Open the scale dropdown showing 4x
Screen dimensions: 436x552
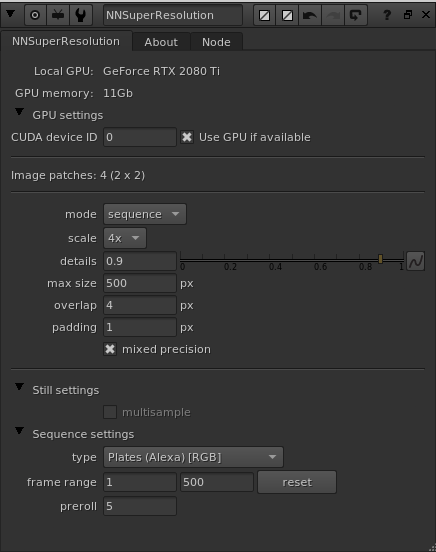[x=125, y=238]
